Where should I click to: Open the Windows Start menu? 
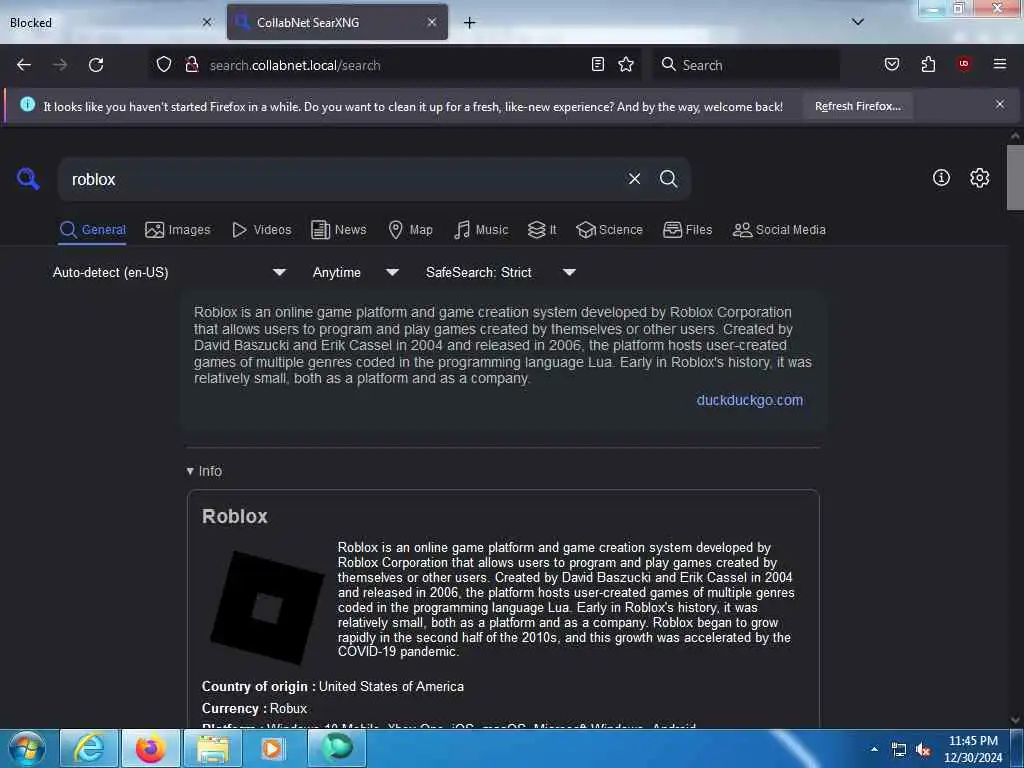(27, 748)
